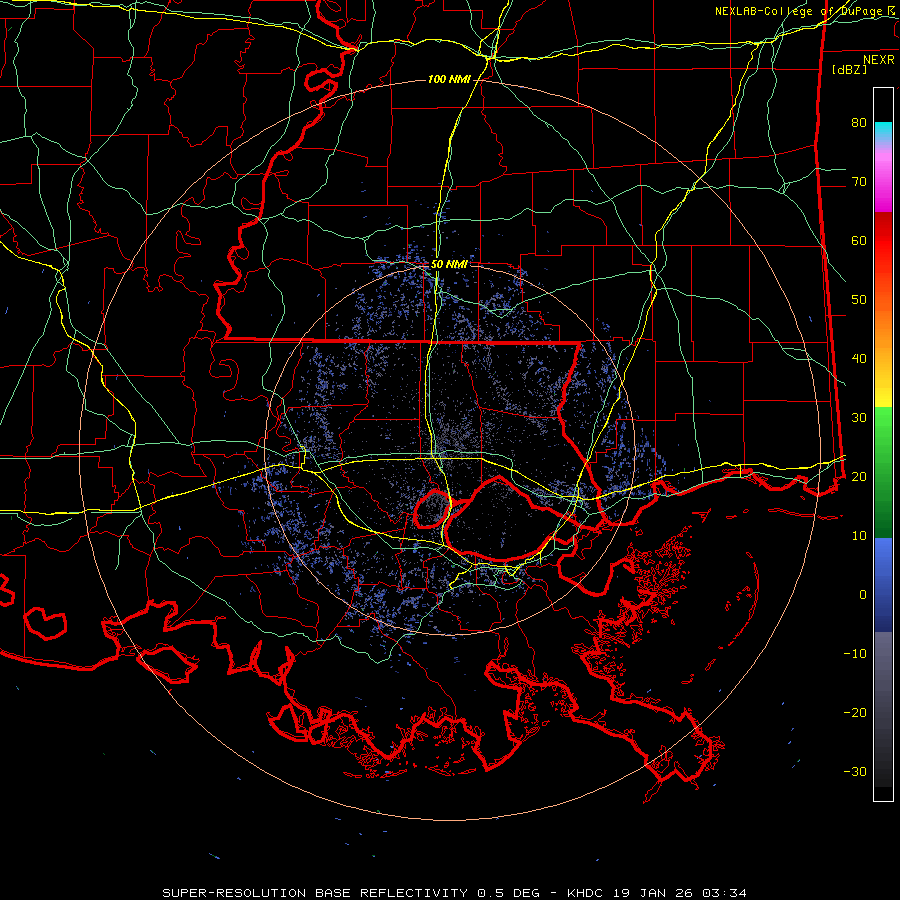900x900 pixels.
Task: Click SUPER-RESOLUTION BASE REFLECTIVITY caption text
Action: pos(315,893)
